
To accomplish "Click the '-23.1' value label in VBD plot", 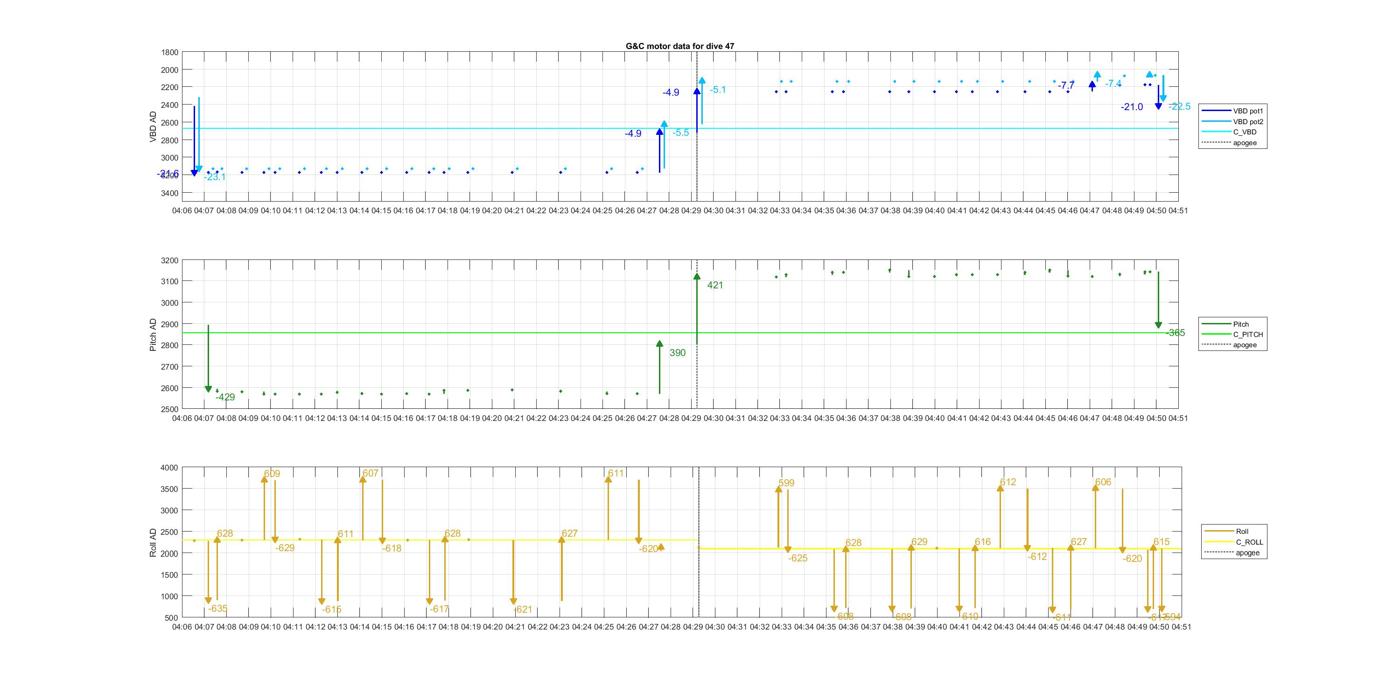I will 215,177.
